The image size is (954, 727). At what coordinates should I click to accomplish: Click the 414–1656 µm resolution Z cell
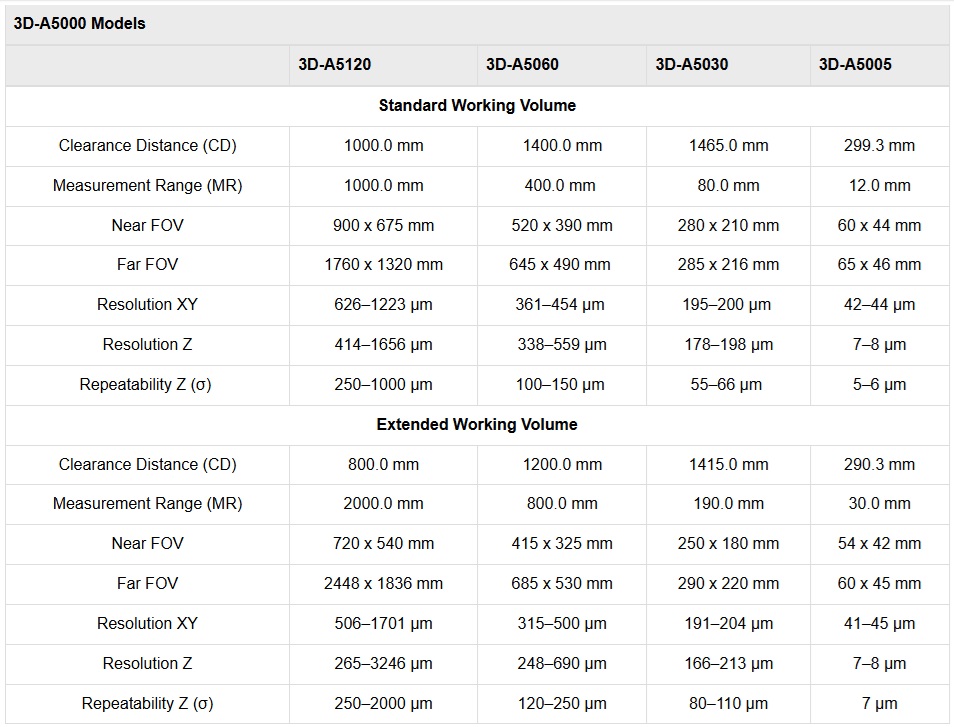coord(383,345)
